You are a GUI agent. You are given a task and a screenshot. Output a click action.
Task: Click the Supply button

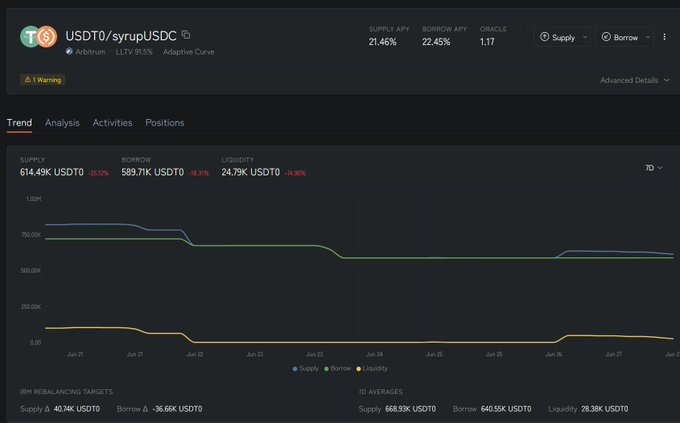(557, 37)
